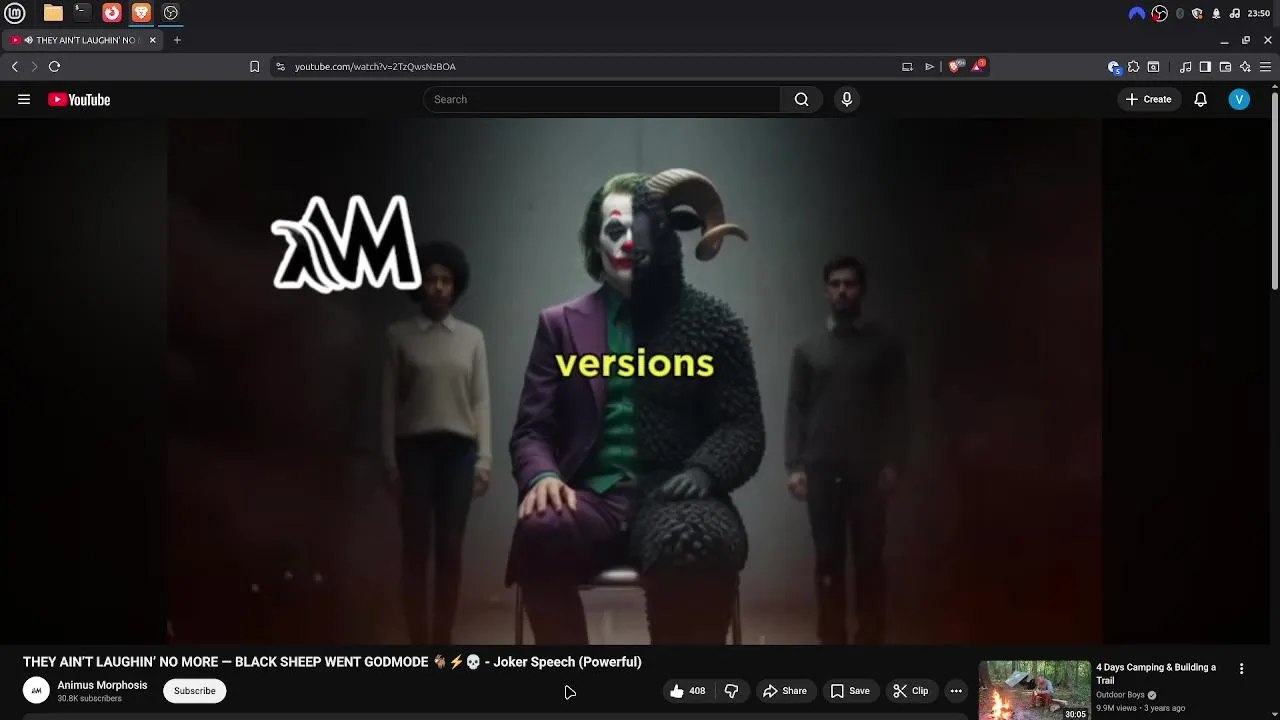The height and width of the screenshot is (720, 1280).
Task: Open Animus Morphosis channel avatar
Action: (x=36, y=690)
